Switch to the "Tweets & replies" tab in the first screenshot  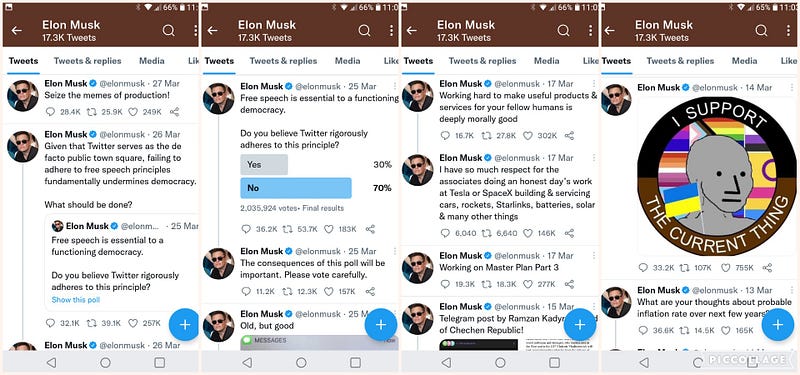pyautogui.click(x=88, y=61)
